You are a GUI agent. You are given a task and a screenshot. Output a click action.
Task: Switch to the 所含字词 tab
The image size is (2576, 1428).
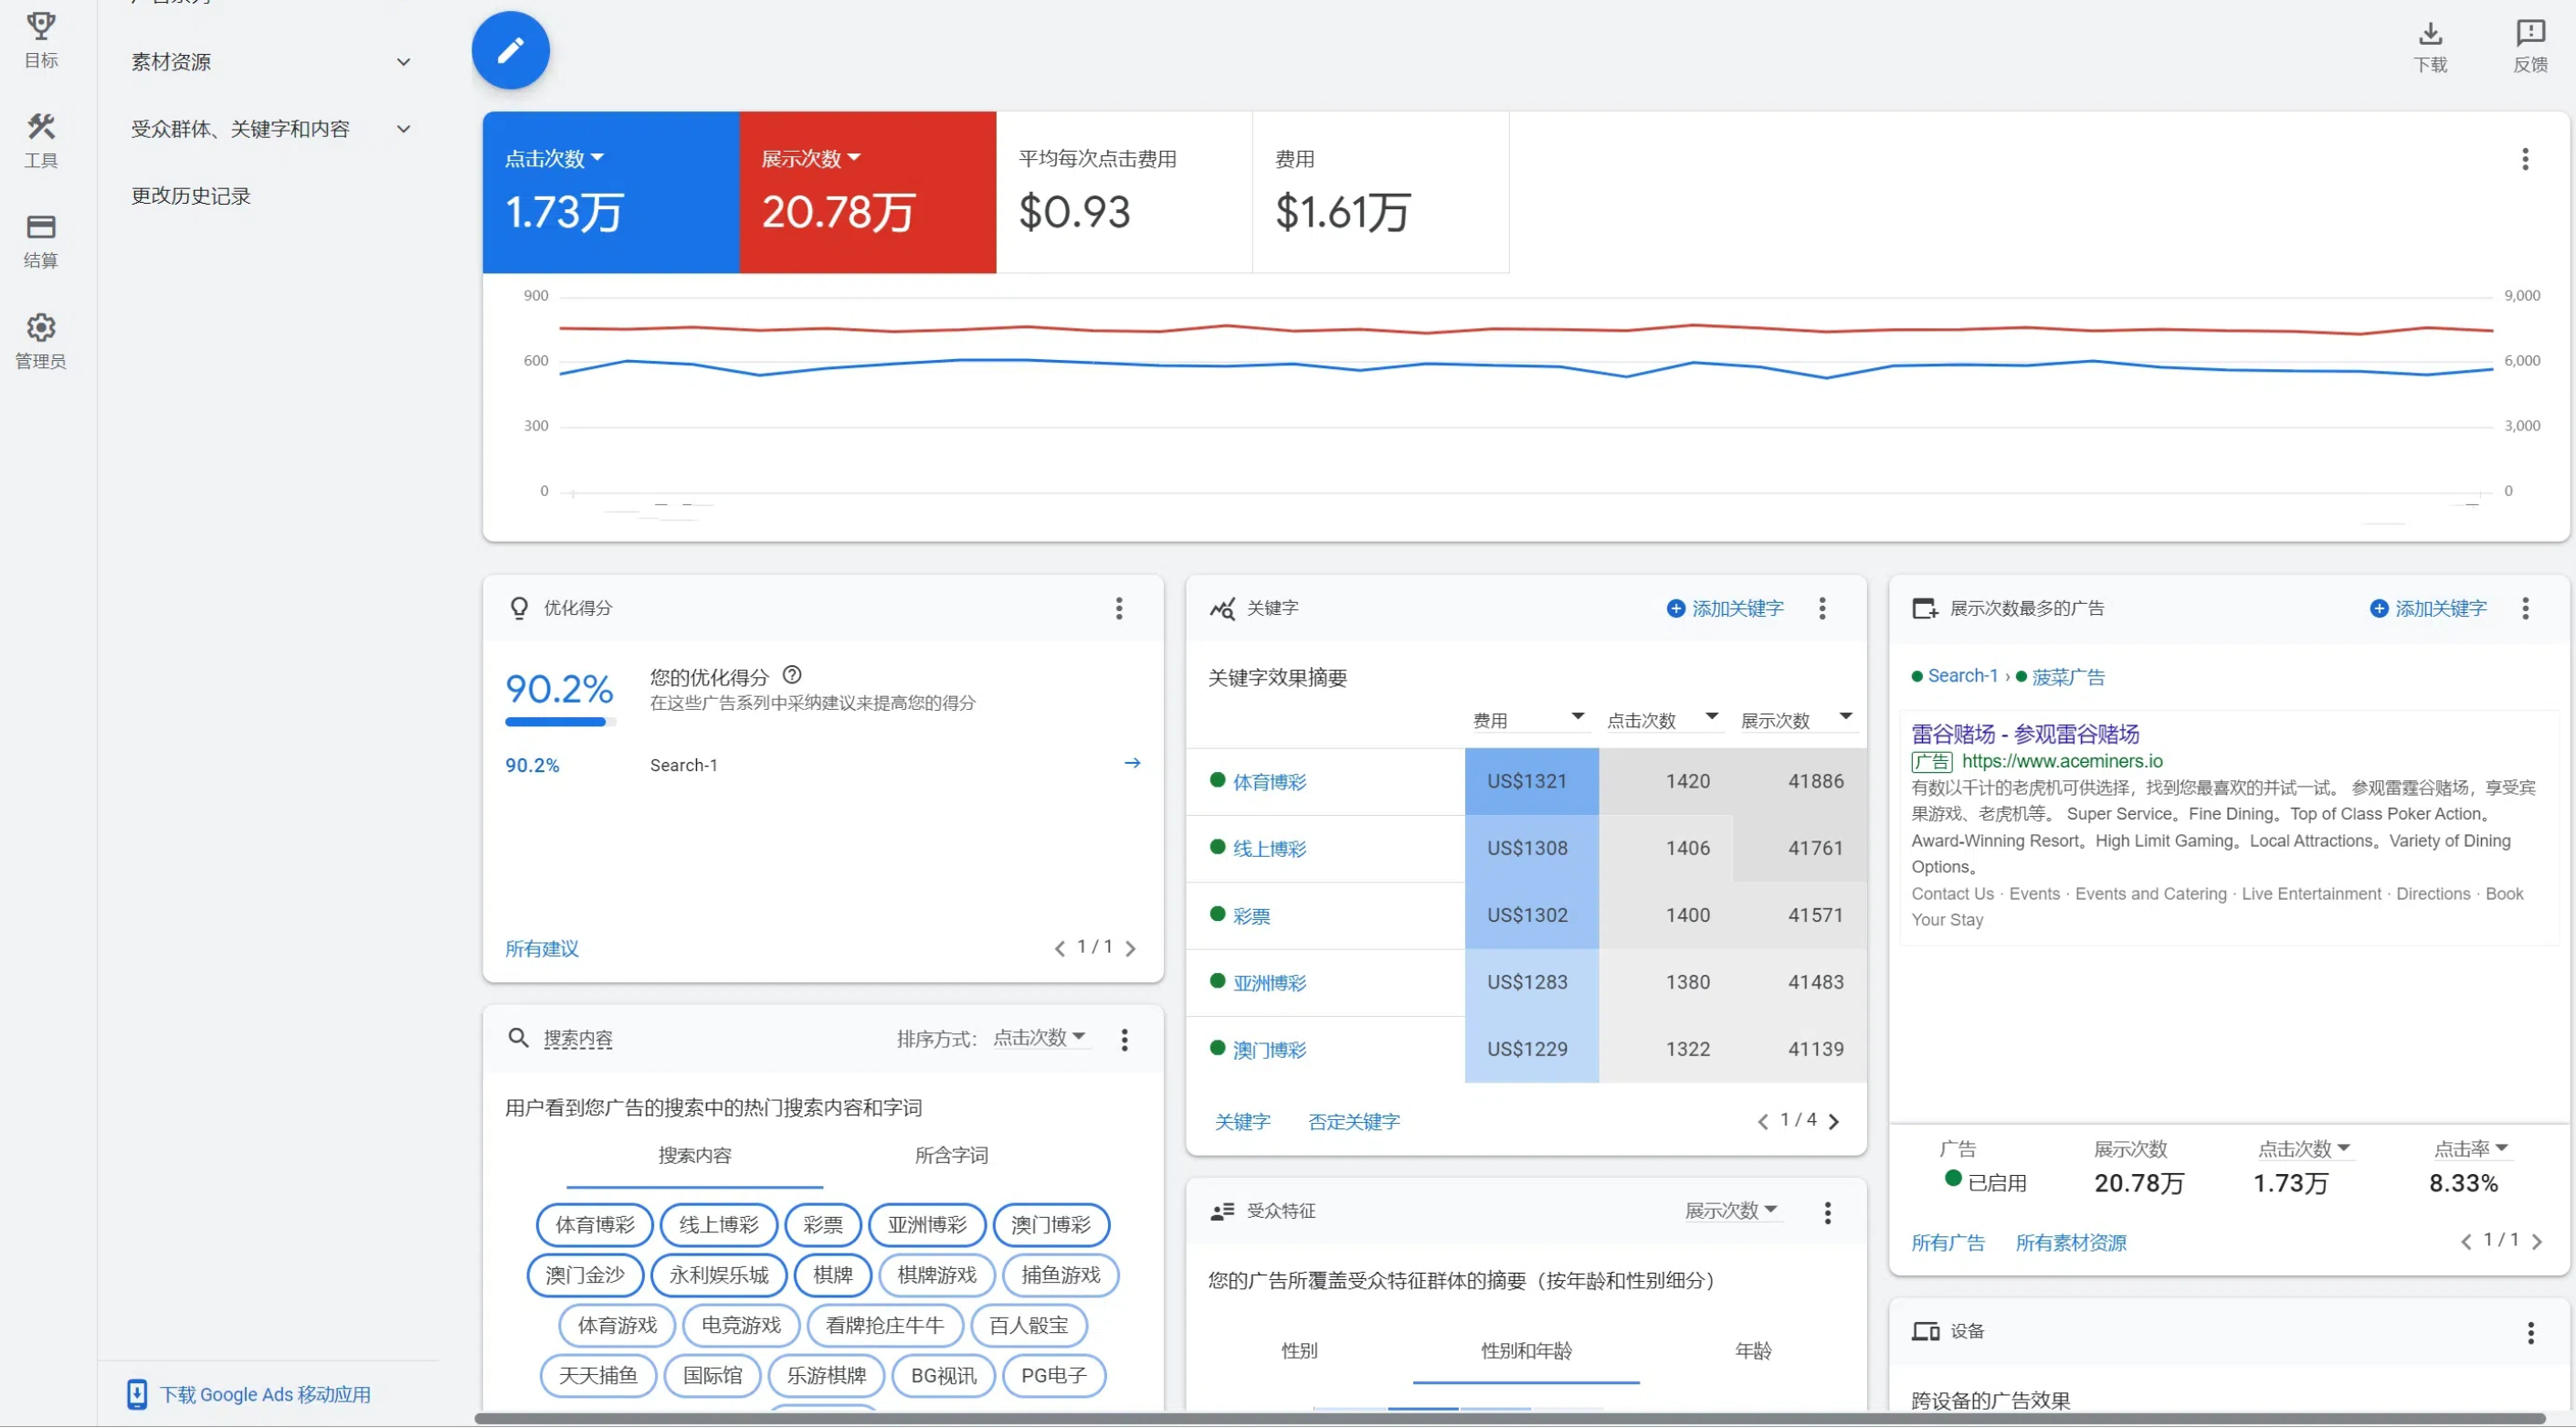point(950,1155)
